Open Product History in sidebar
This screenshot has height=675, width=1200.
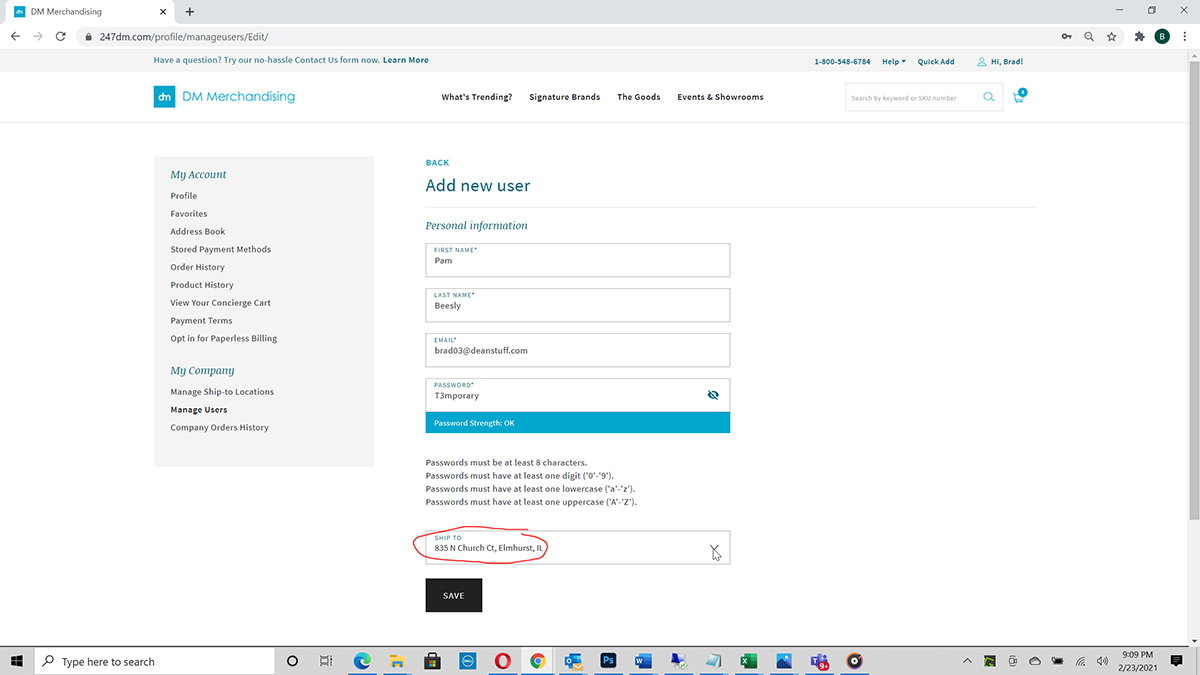click(x=202, y=285)
